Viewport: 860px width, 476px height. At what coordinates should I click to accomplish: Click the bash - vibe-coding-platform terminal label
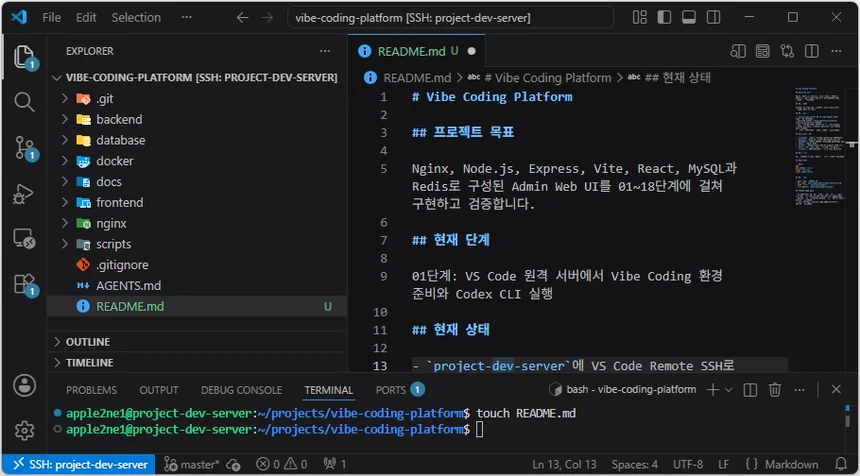pyautogui.click(x=623, y=390)
